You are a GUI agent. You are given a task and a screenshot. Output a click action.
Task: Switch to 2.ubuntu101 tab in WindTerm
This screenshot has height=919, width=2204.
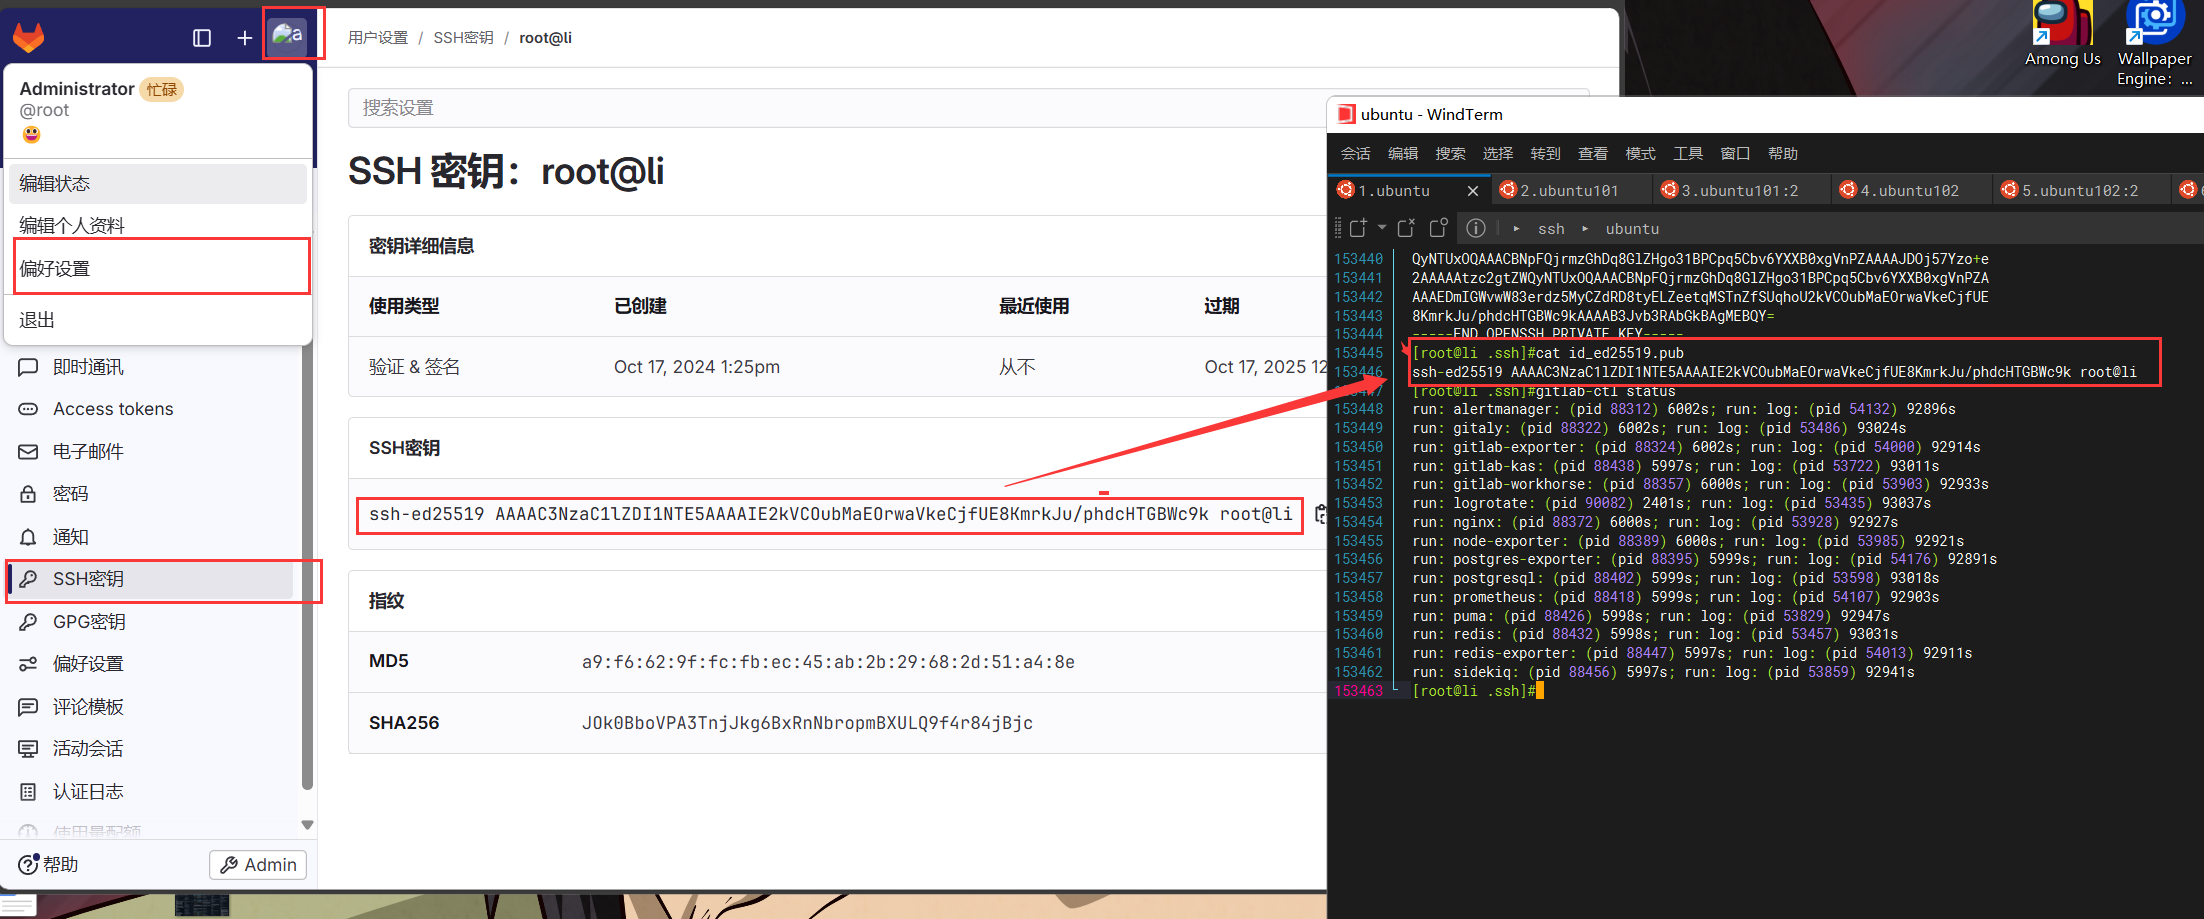click(x=1570, y=190)
